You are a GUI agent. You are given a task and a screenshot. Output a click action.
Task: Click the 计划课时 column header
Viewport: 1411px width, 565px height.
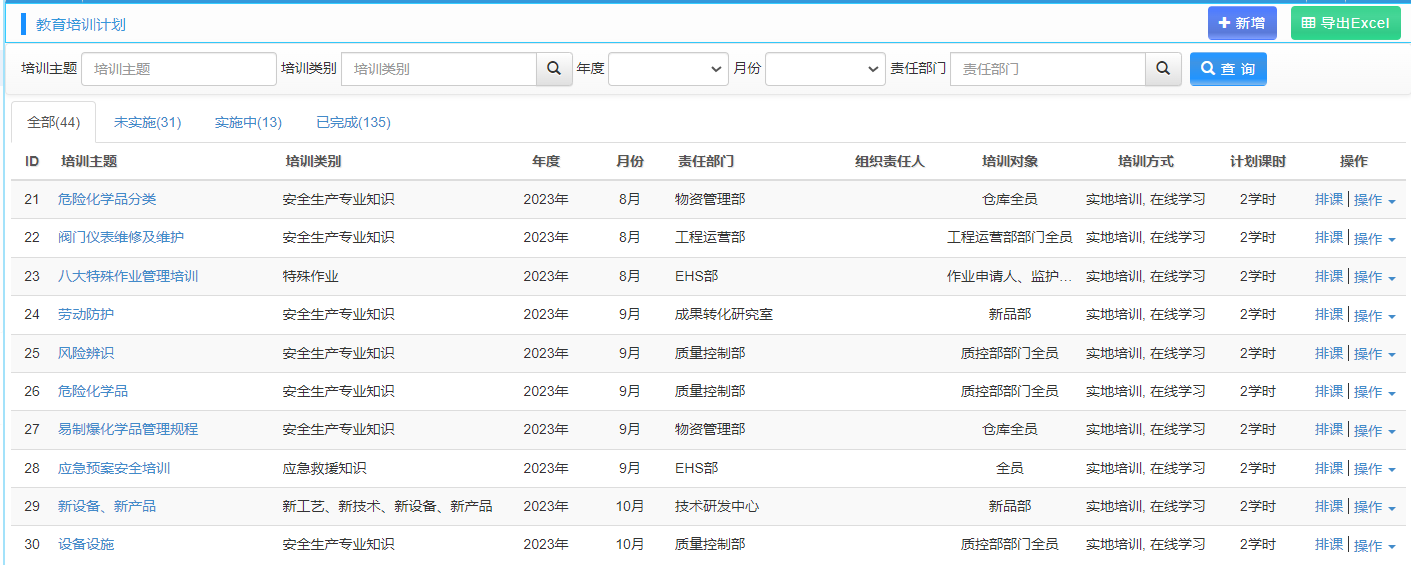(x=1258, y=161)
